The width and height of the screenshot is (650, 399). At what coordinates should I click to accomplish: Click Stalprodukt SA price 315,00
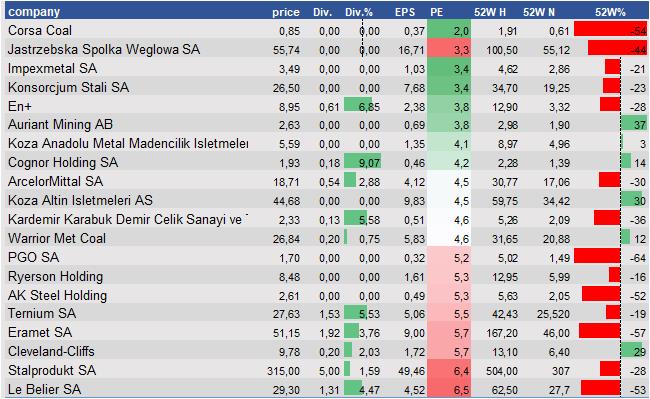284,370
